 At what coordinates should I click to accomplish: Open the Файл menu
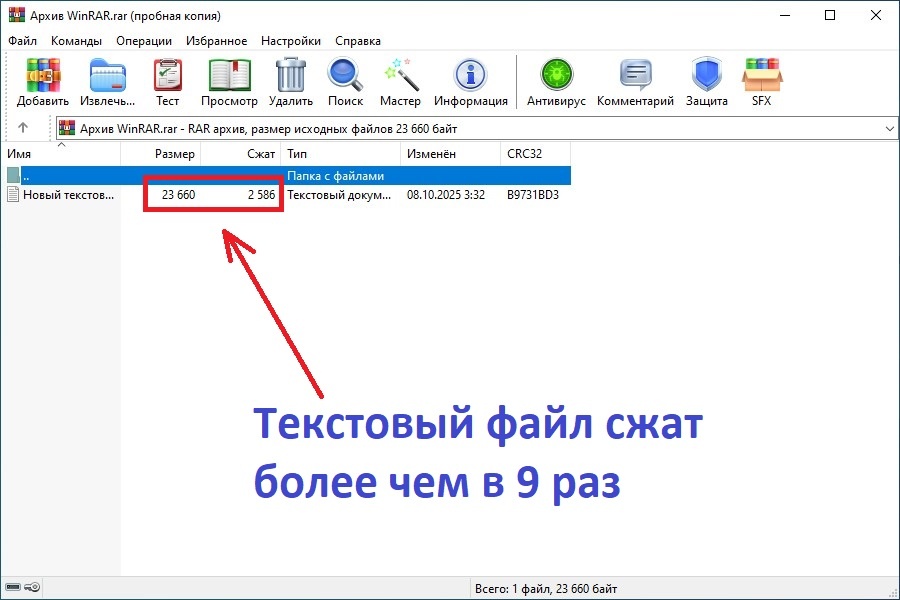point(22,41)
